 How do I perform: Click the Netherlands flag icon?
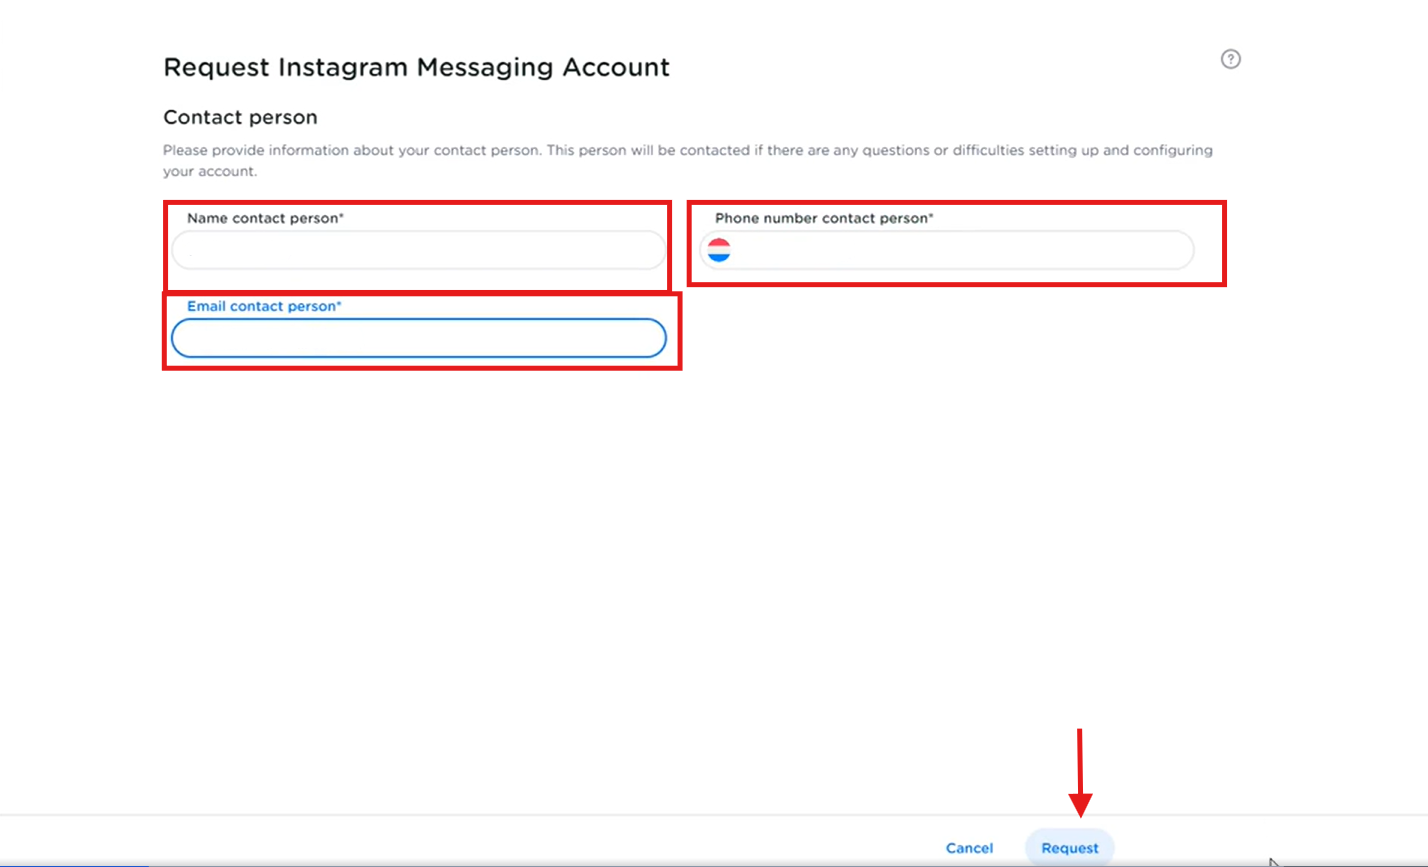[x=719, y=250]
